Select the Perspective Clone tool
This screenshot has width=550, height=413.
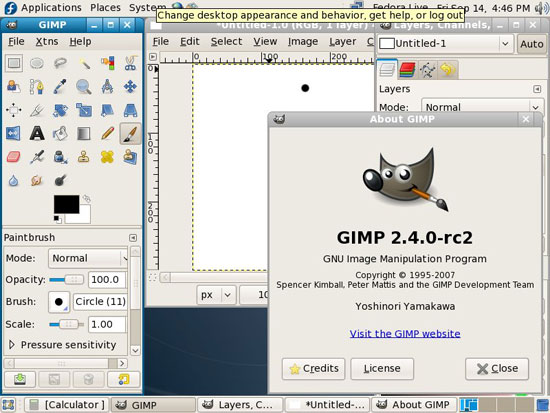click(x=130, y=157)
